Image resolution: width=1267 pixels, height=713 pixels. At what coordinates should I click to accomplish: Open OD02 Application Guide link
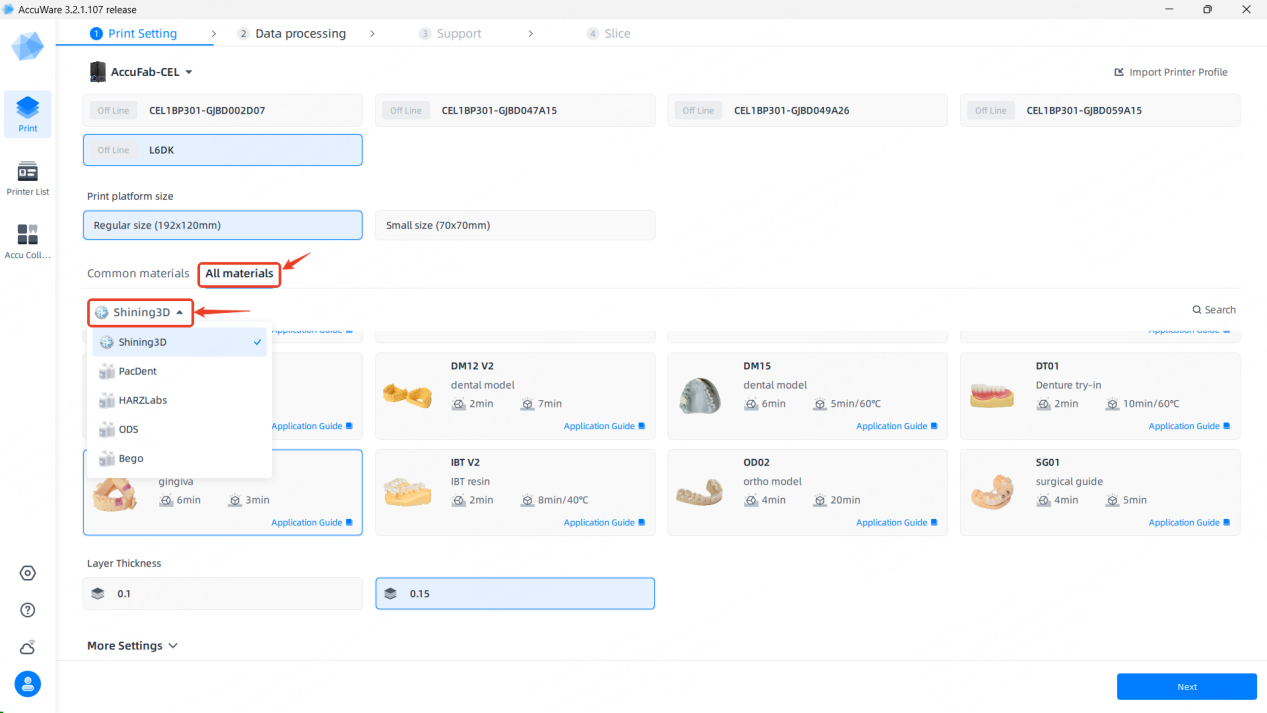pyautogui.click(x=897, y=522)
